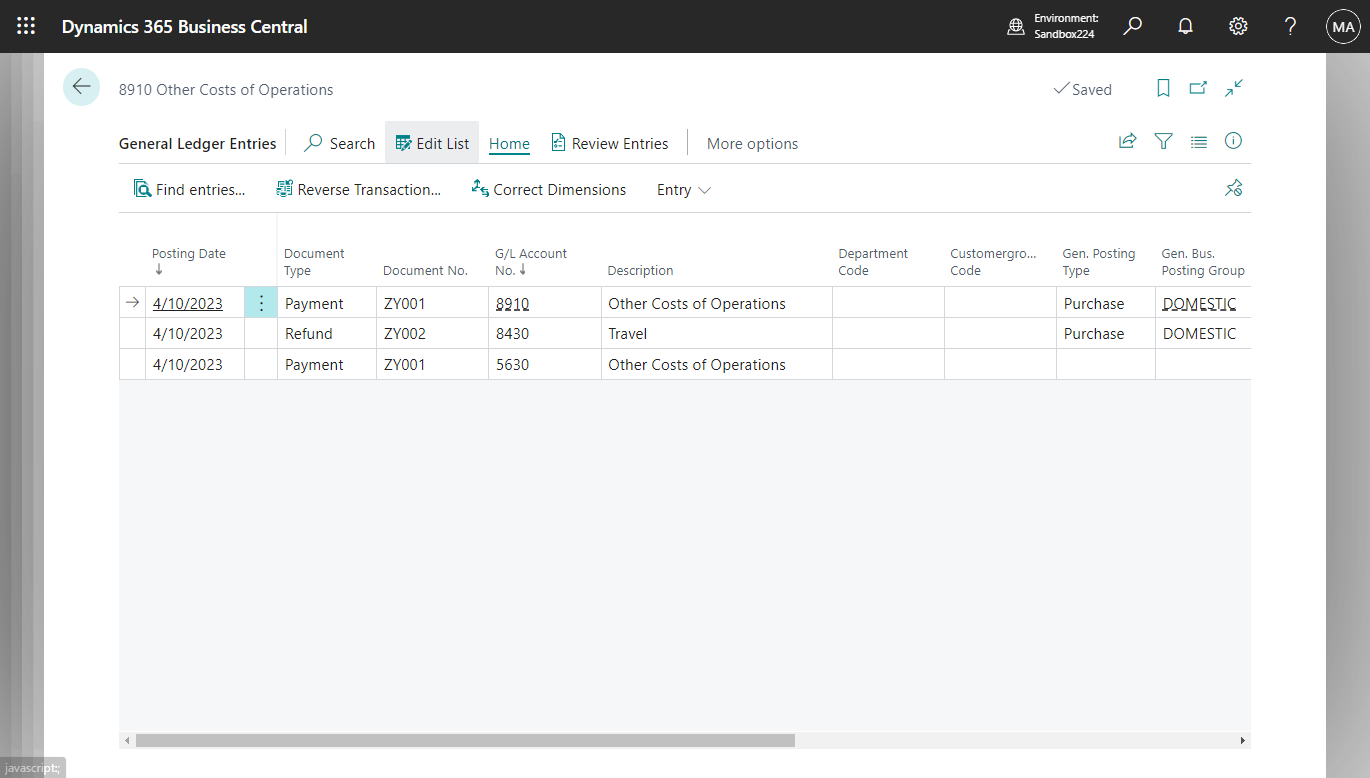Open the row options via vertical ellipsis
The image size is (1370, 778).
coord(261,302)
